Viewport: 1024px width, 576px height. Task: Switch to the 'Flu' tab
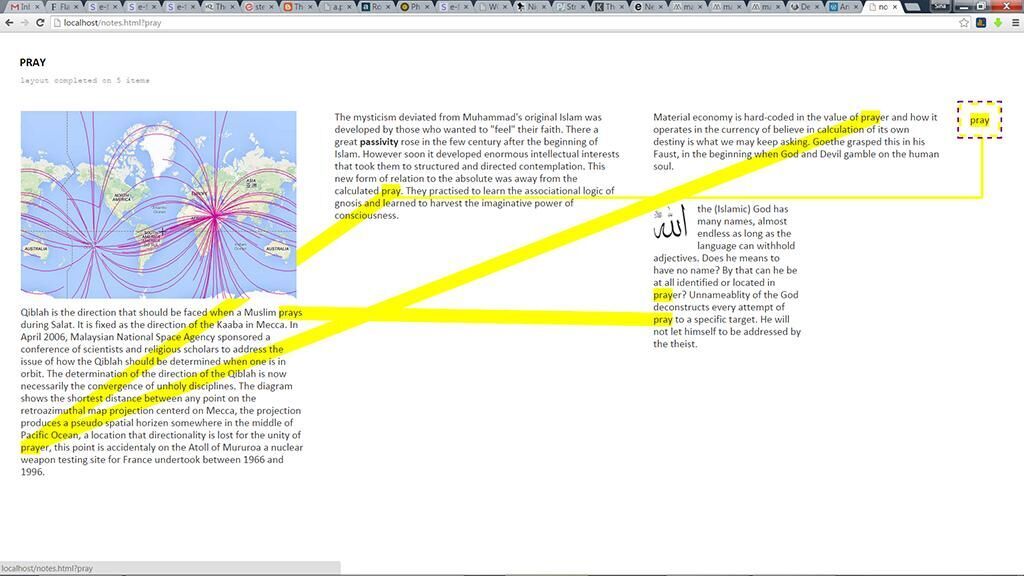pos(61,7)
